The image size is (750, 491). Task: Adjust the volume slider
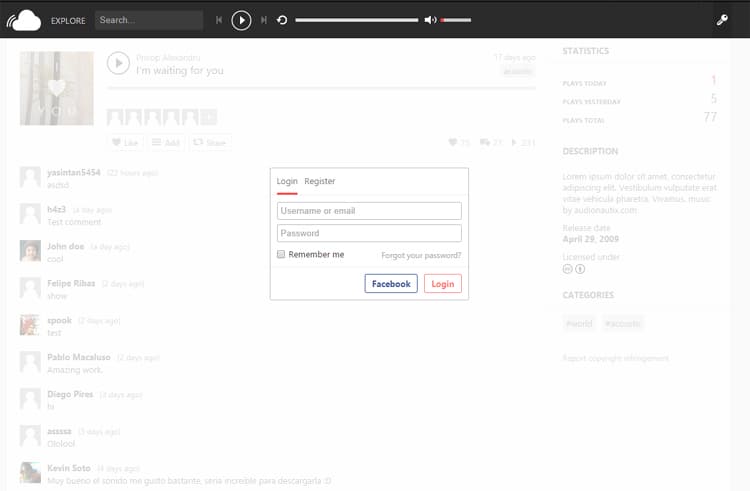click(x=455, y=20)
